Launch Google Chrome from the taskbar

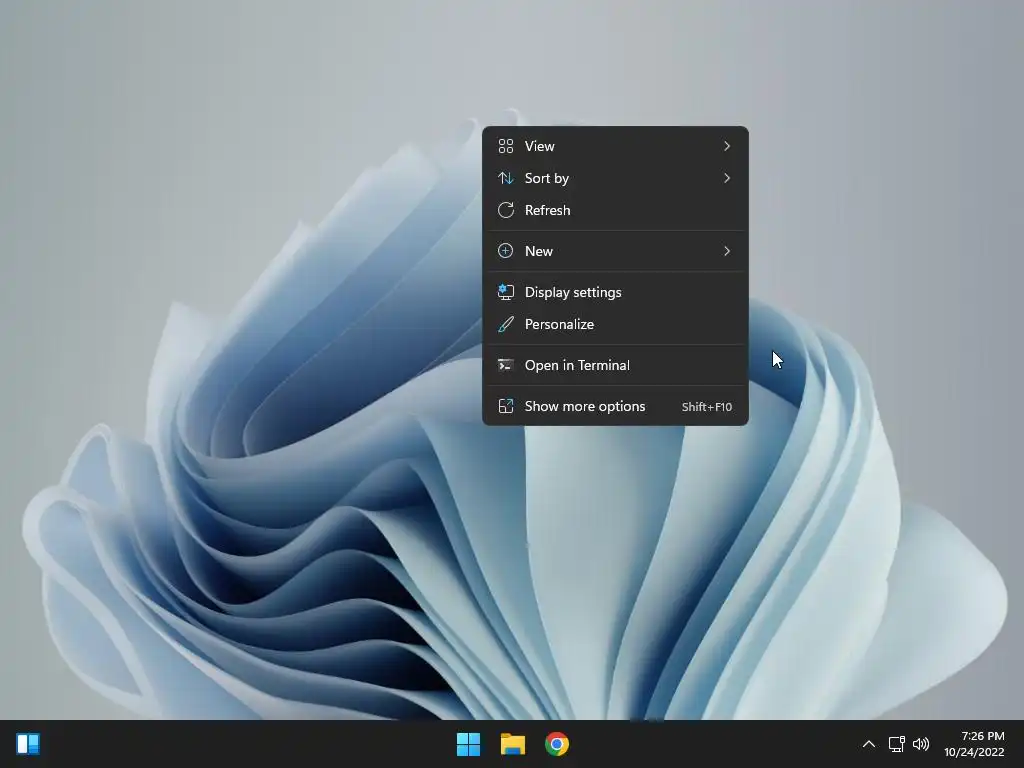point(557,744)
